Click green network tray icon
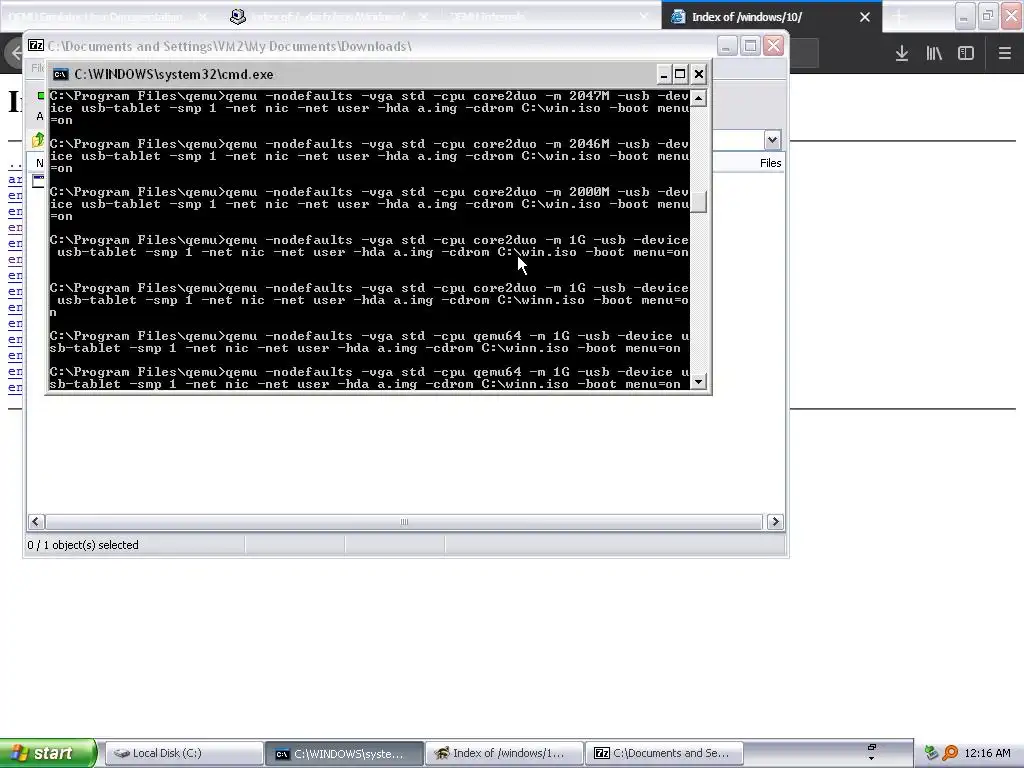The image size is (1024, 768). [932, 753]
